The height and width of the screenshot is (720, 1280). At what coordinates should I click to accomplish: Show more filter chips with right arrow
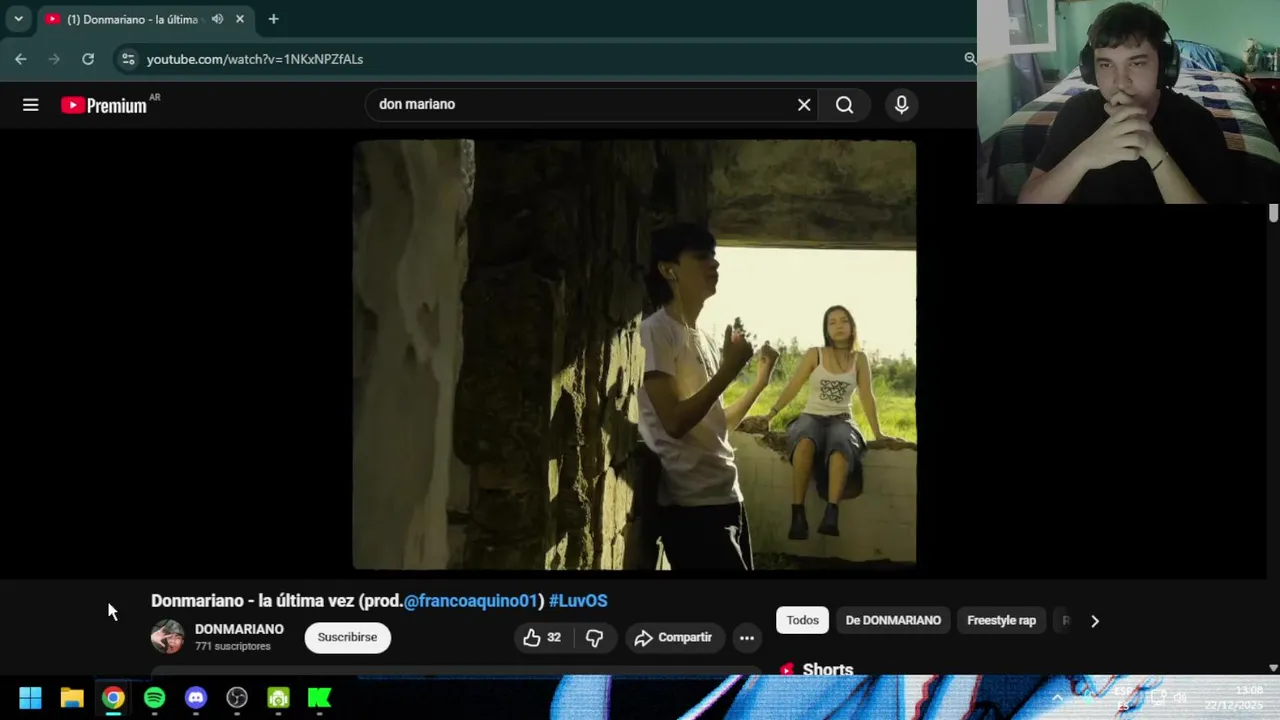(x=1094, y=621)
